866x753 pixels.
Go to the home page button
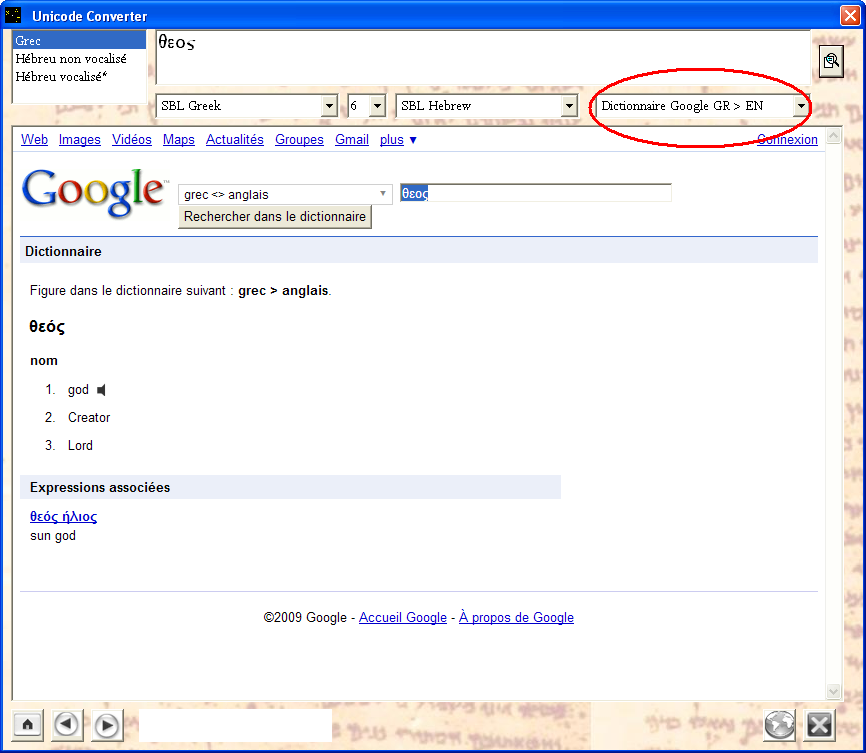tap(28, 724)
